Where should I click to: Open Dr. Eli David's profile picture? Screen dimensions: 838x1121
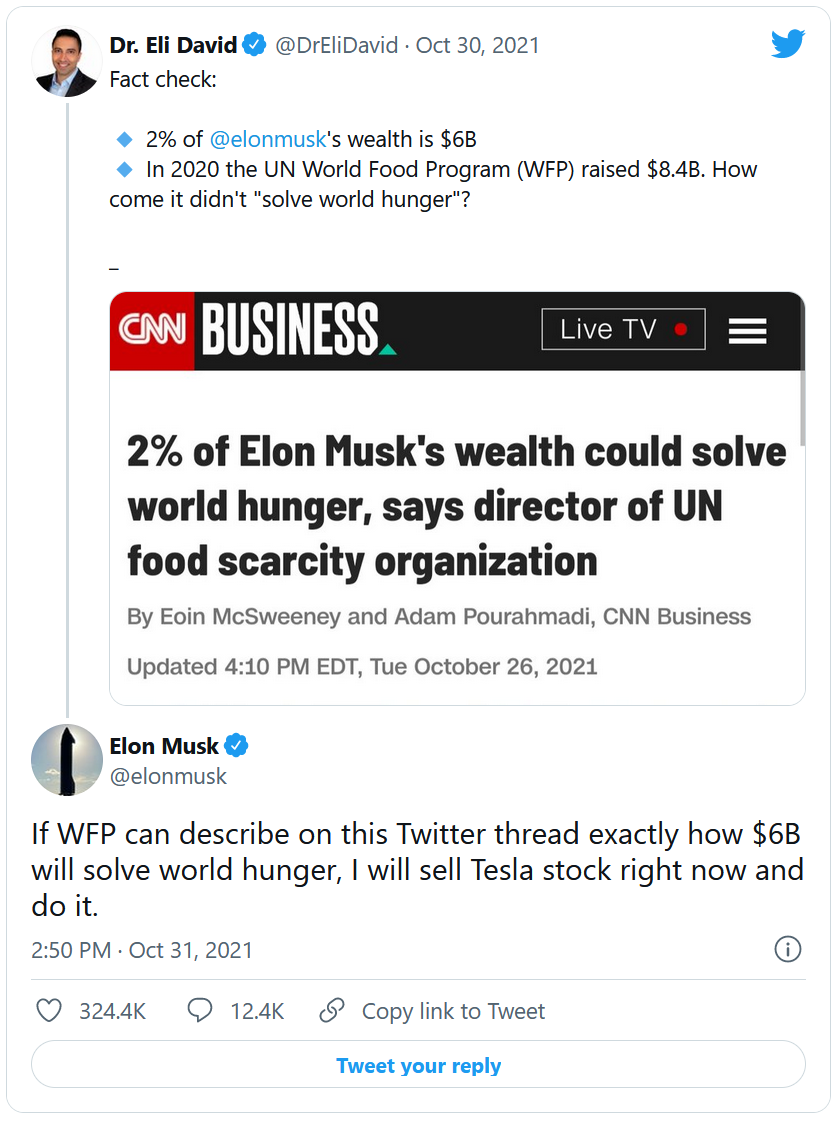[x=67, y=62]
